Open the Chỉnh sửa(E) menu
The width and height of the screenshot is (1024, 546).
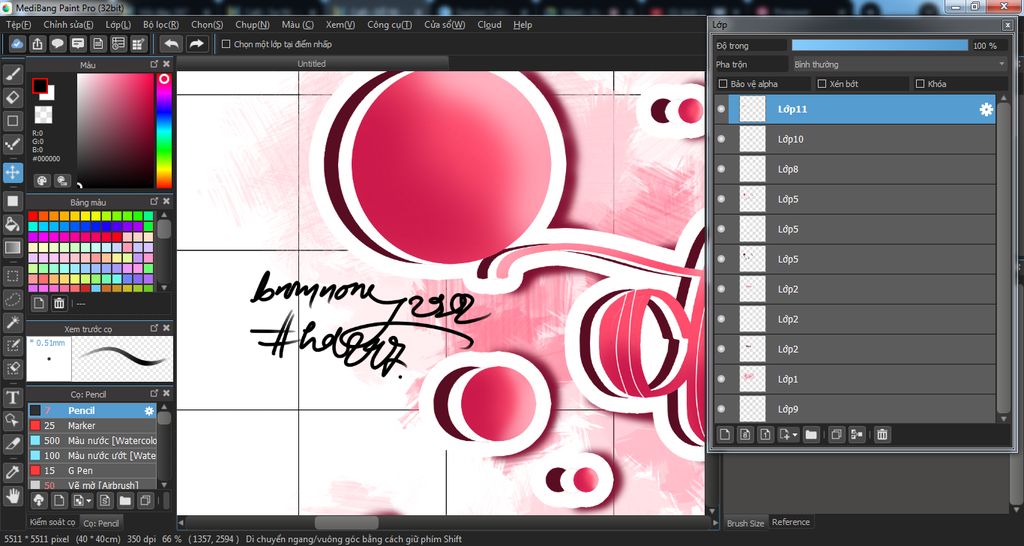(69, 25)
